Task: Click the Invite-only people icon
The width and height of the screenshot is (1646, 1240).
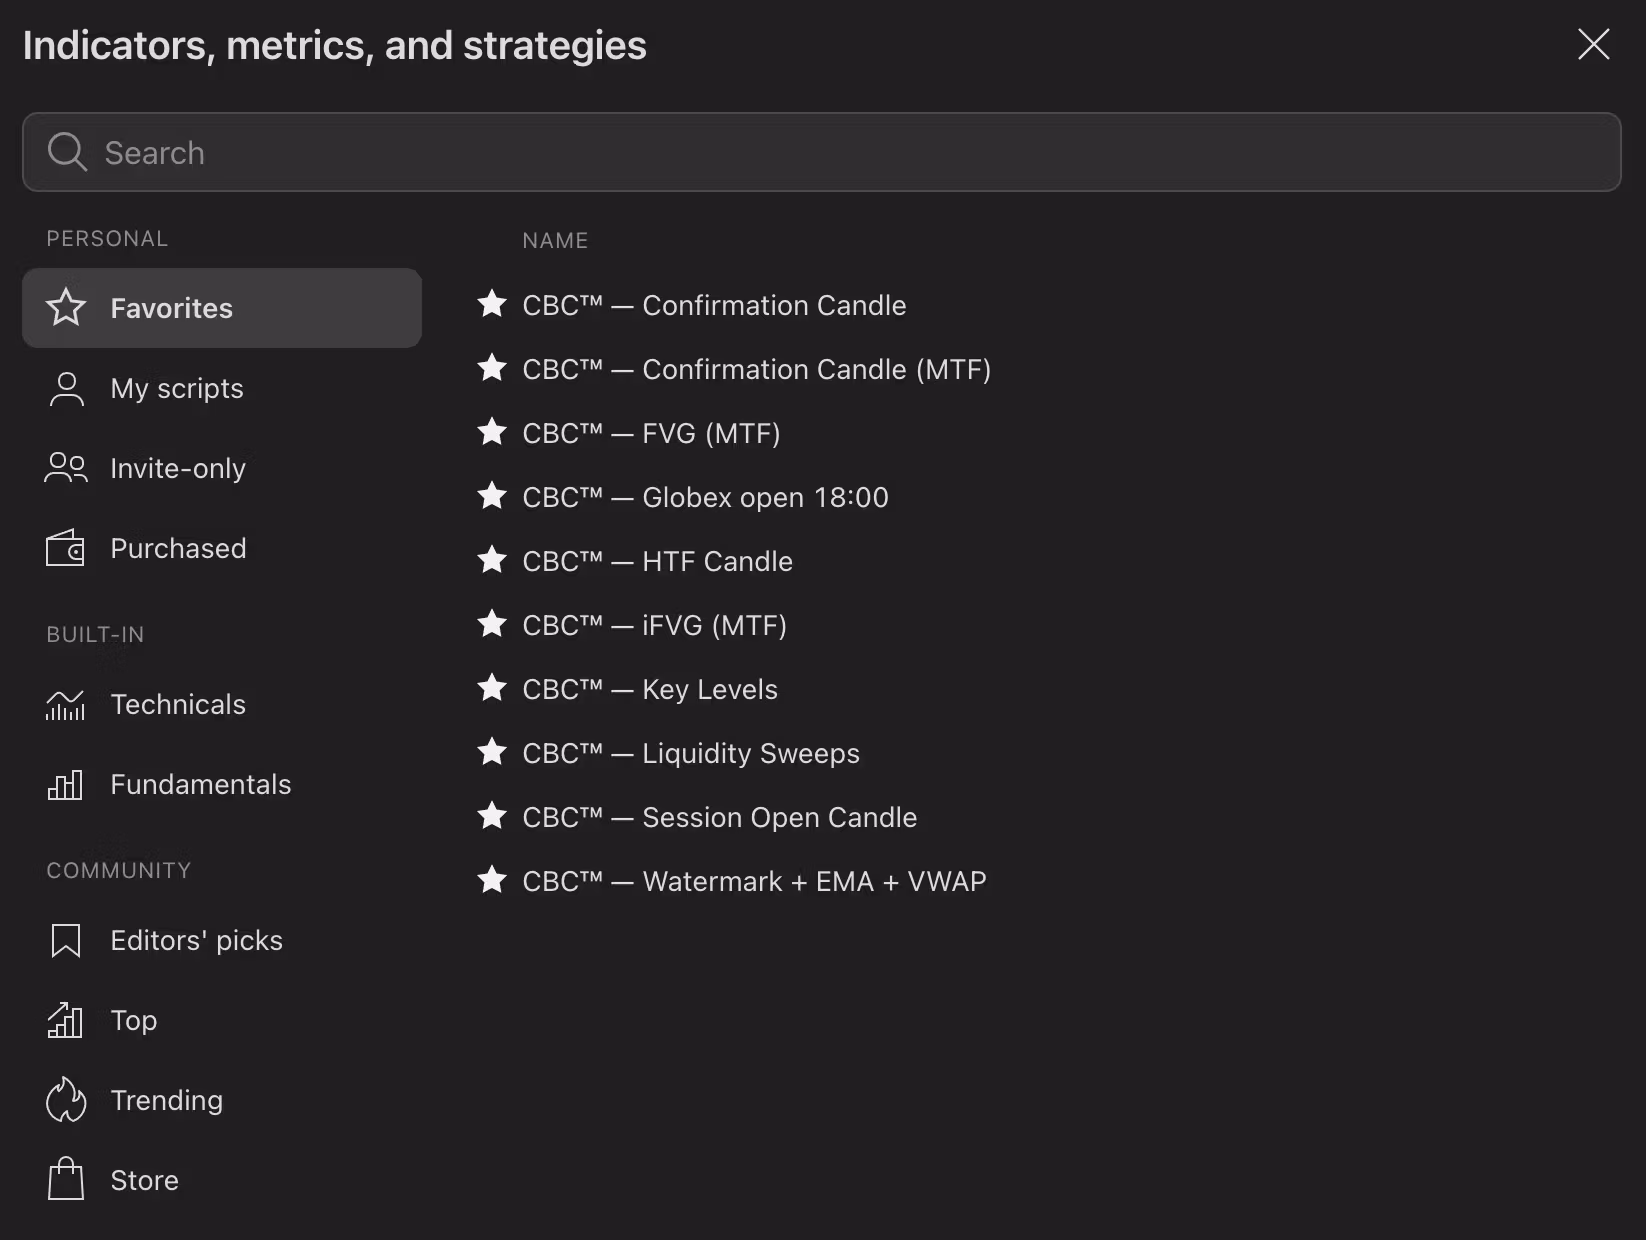Action: coord(65,468)
